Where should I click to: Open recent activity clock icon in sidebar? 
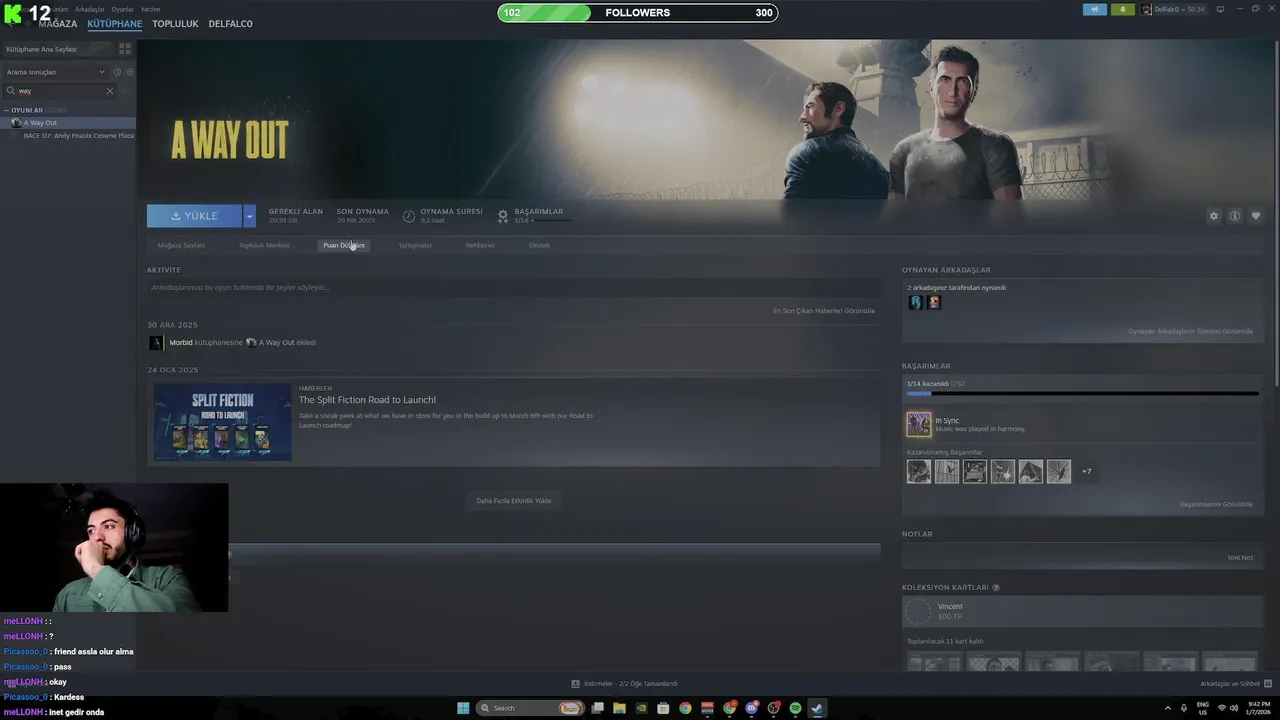(117, 72)
